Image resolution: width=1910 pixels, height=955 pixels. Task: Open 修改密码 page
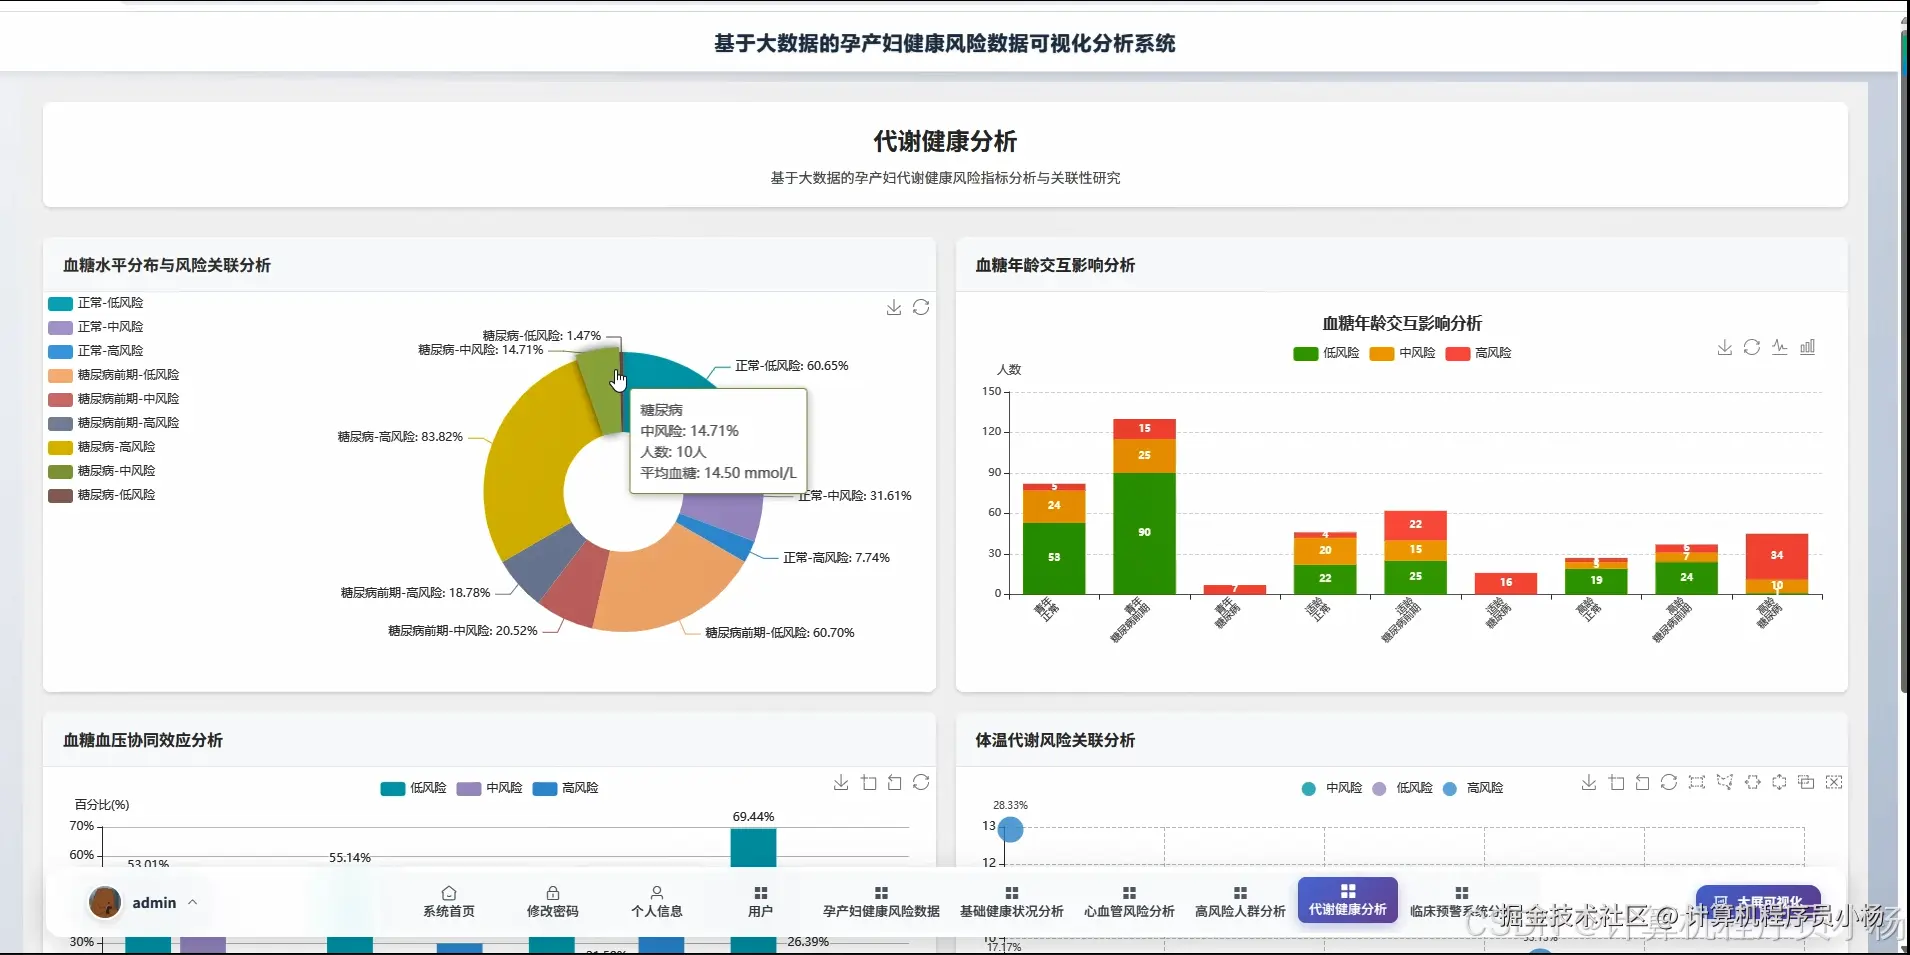553,901
